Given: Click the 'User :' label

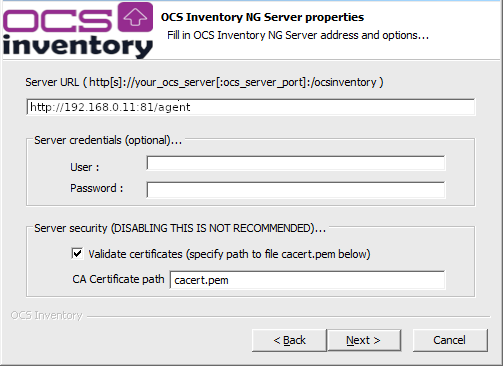Looking at the screenshot, I should pos(85,167).
